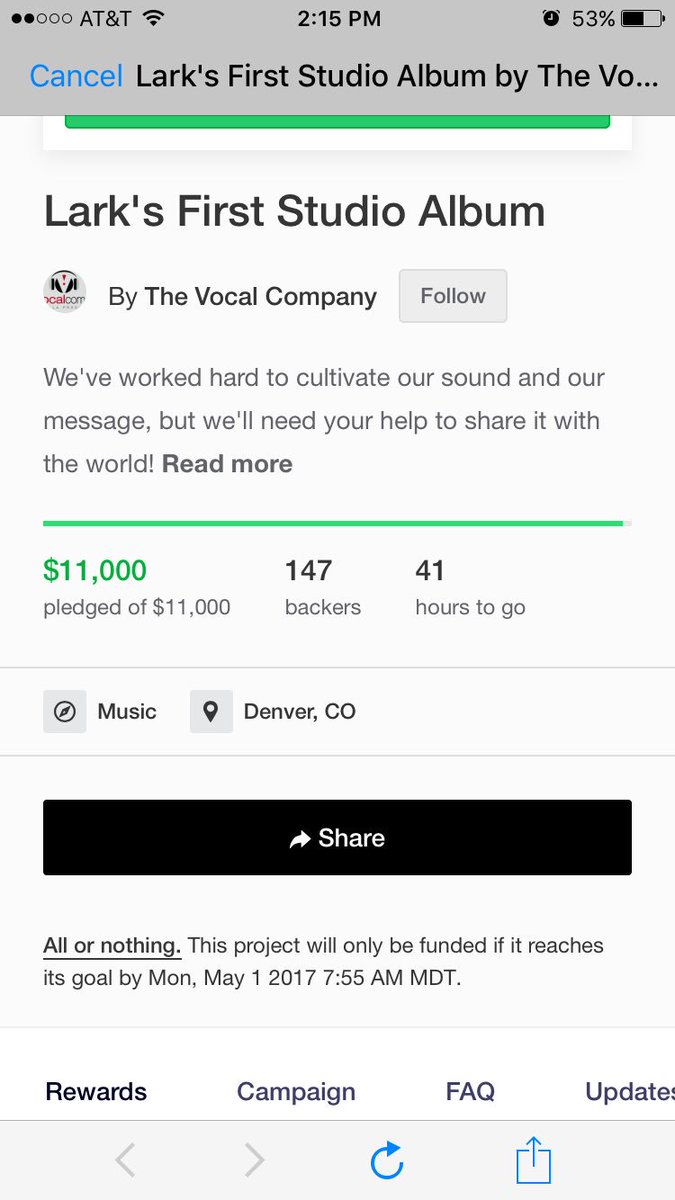Open the FAQ tab

coord(470,1092)
